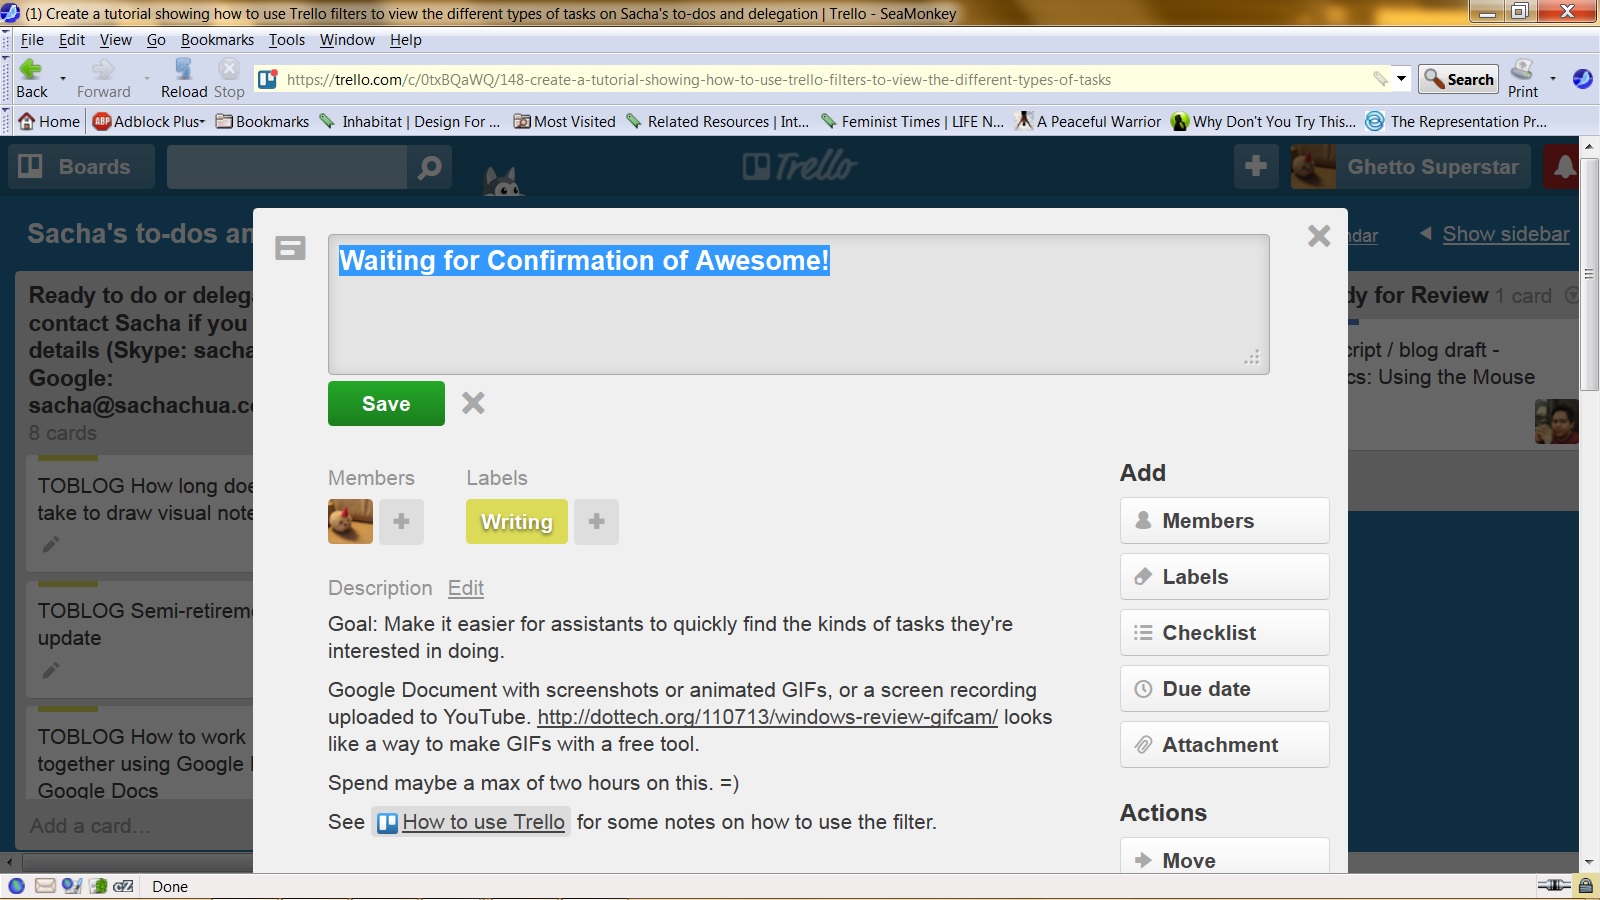The width and height of the screenshot is (1600, 900).
Task: Open the Go menu
Action: pyautogui.click(x=156, y=40)
